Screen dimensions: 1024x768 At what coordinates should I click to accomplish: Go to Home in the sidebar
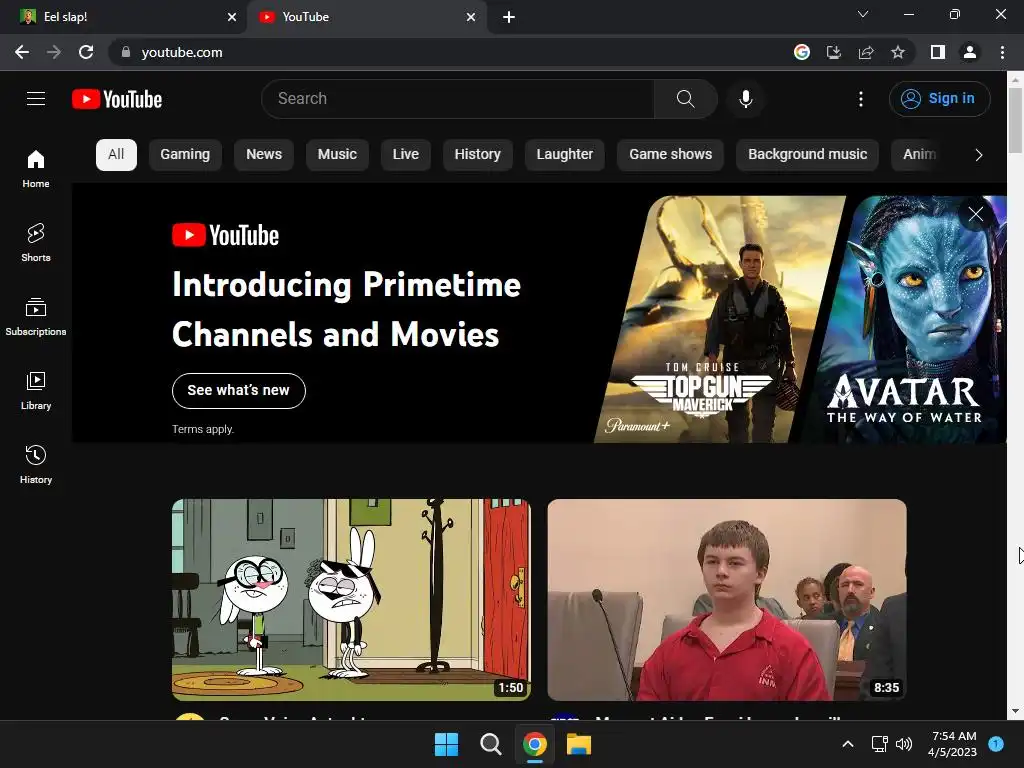[36, 169]
